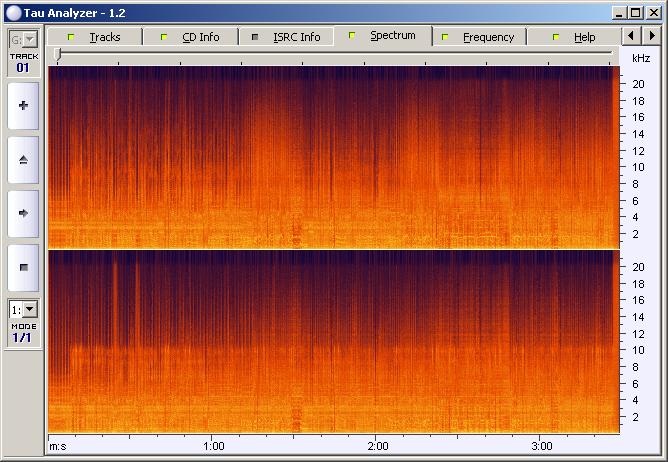Open the CD Info tab

pyautogui.click(x=200, y=37)
